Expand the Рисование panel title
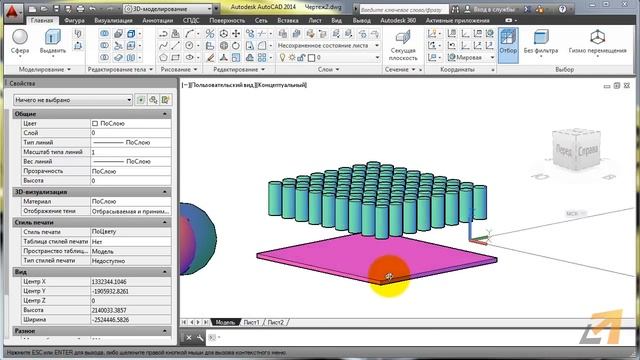 (x=179, y=69)
